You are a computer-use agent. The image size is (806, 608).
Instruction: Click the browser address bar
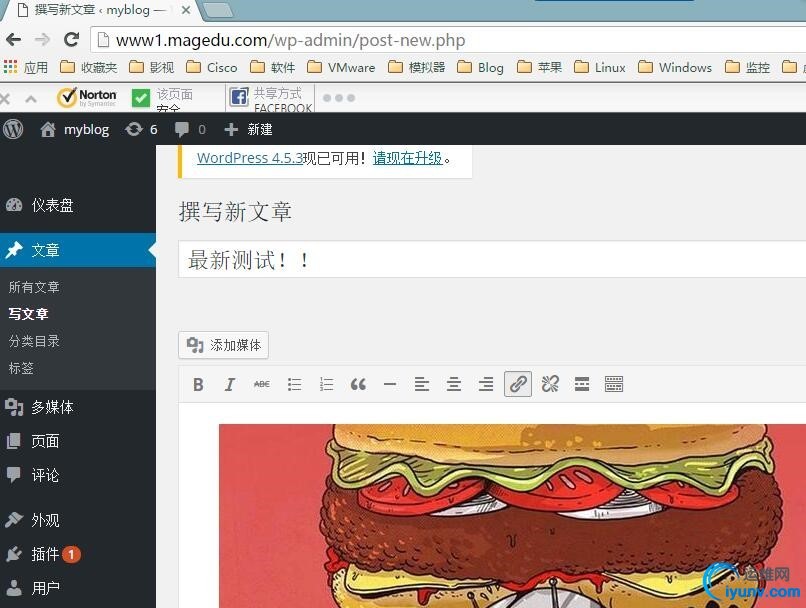(448, 40)
